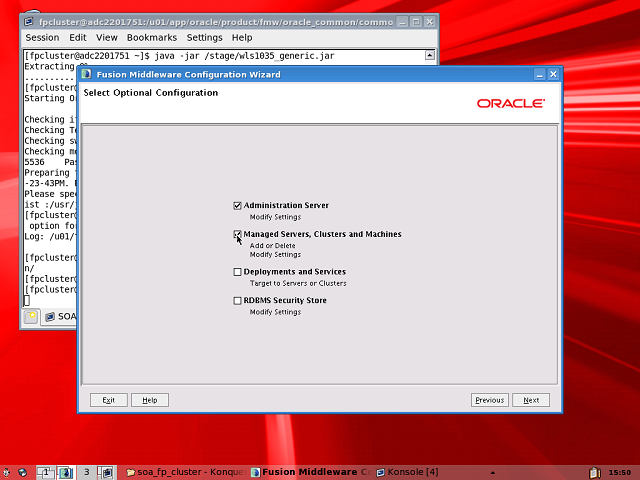Switch to Fusion Middleware taskbar entry
This screenshot has width=640, height=480.
point(311,472)
